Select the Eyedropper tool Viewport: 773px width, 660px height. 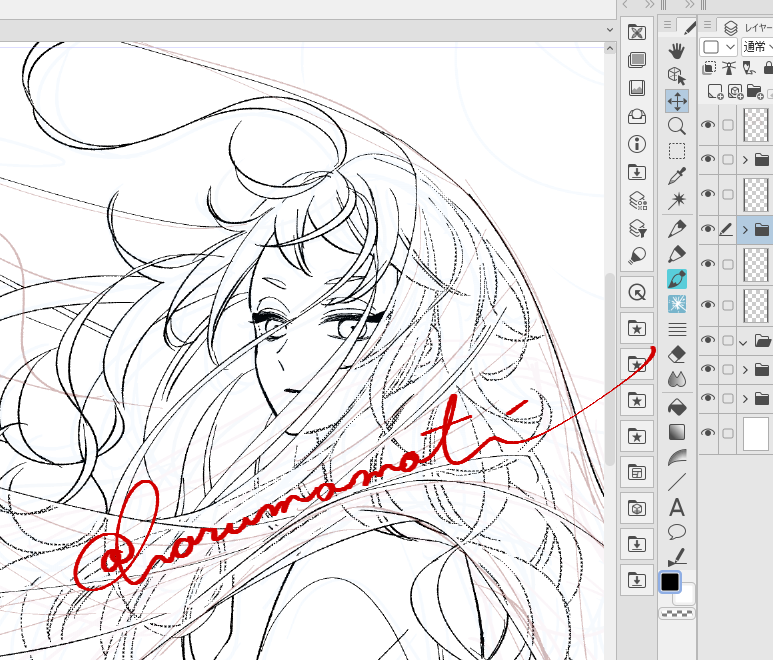677,176
